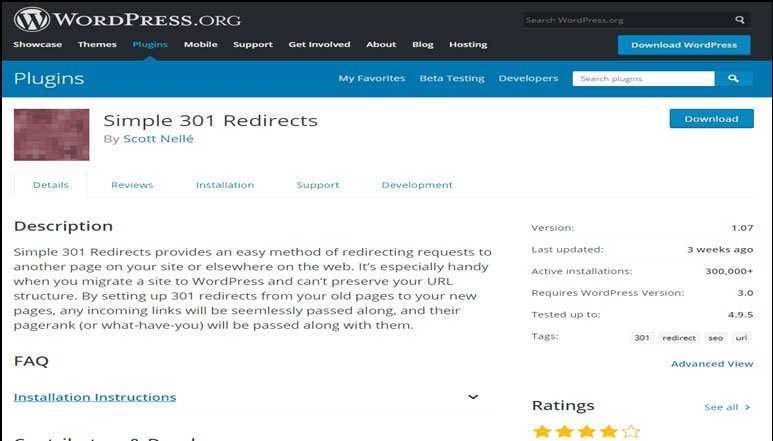
Task: Click the seo tag
Action: 715,338
